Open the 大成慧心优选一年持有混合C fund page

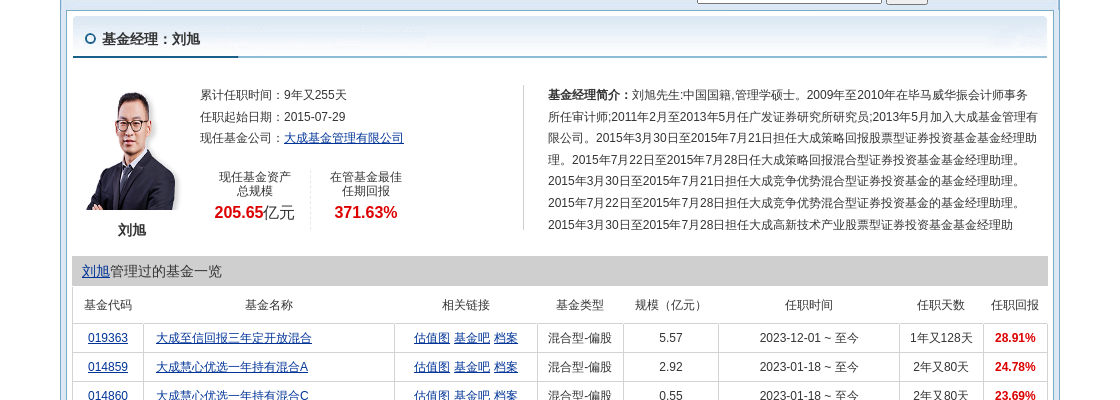[231, 395]
